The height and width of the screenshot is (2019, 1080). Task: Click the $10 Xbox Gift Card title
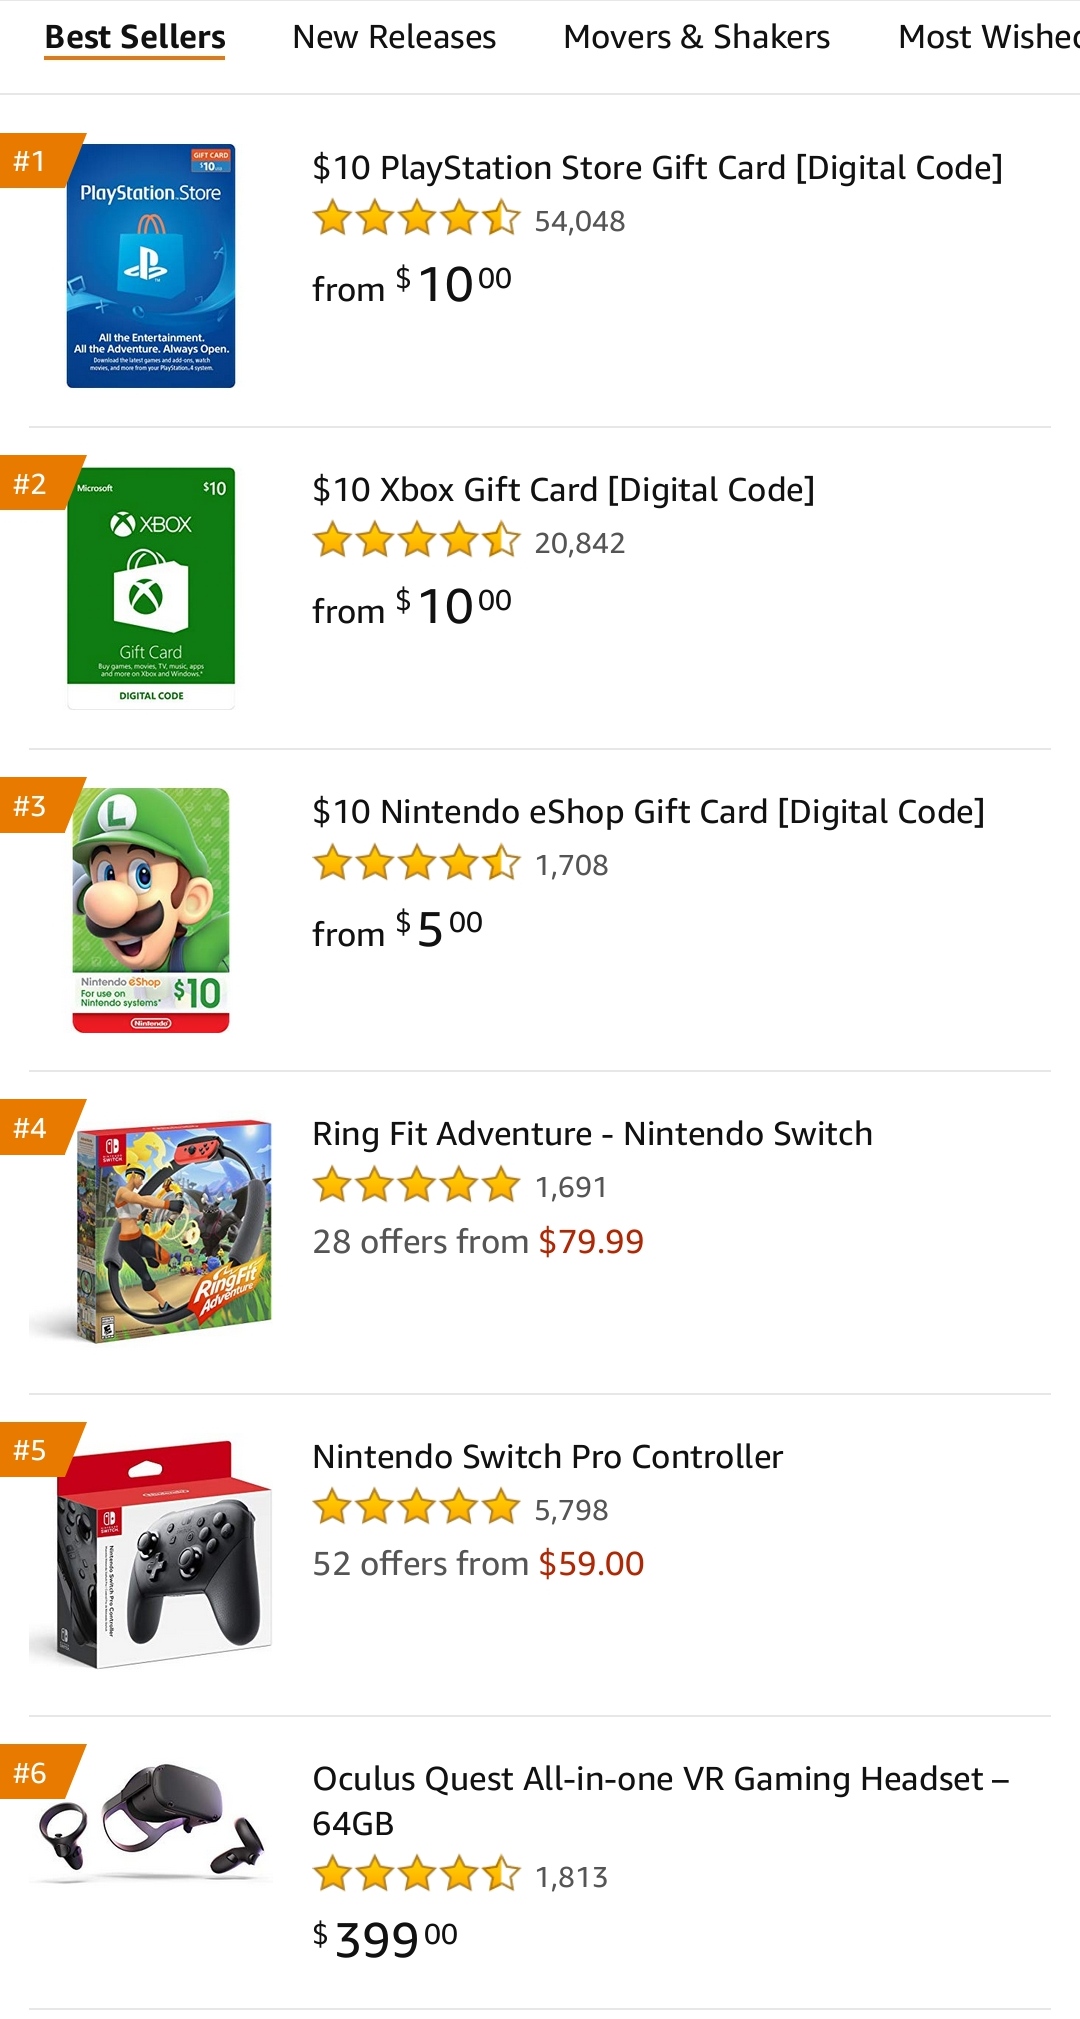565,489
